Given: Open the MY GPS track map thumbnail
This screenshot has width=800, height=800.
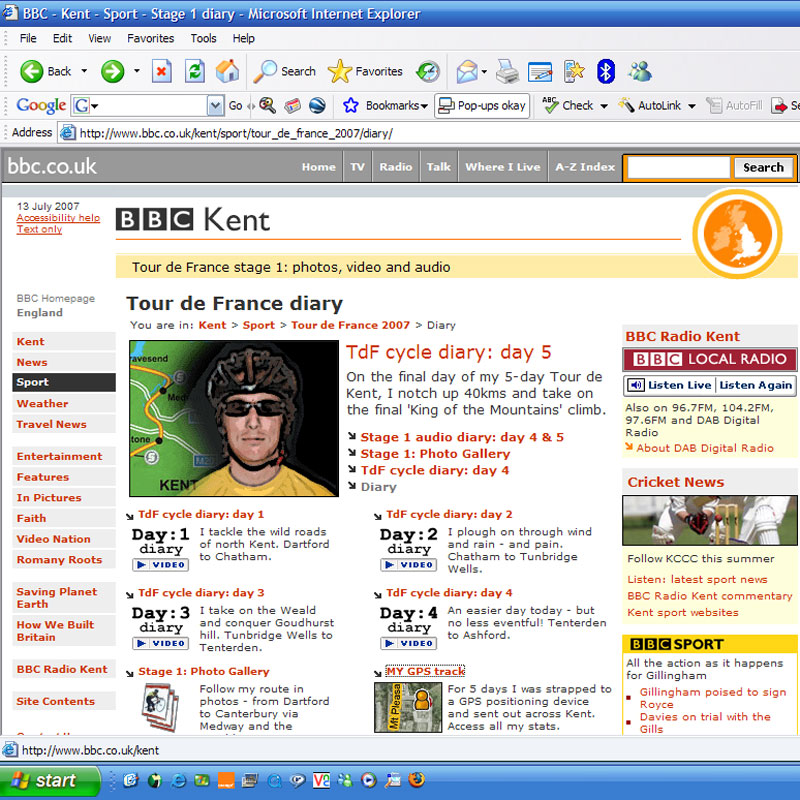Looking at the screenshot, I should point(407,707).
